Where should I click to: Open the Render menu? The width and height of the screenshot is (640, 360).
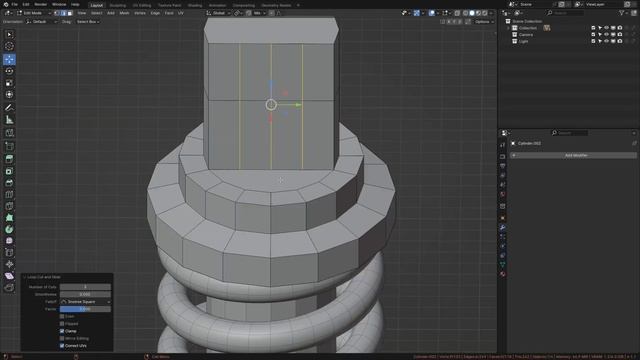[40, 4]
